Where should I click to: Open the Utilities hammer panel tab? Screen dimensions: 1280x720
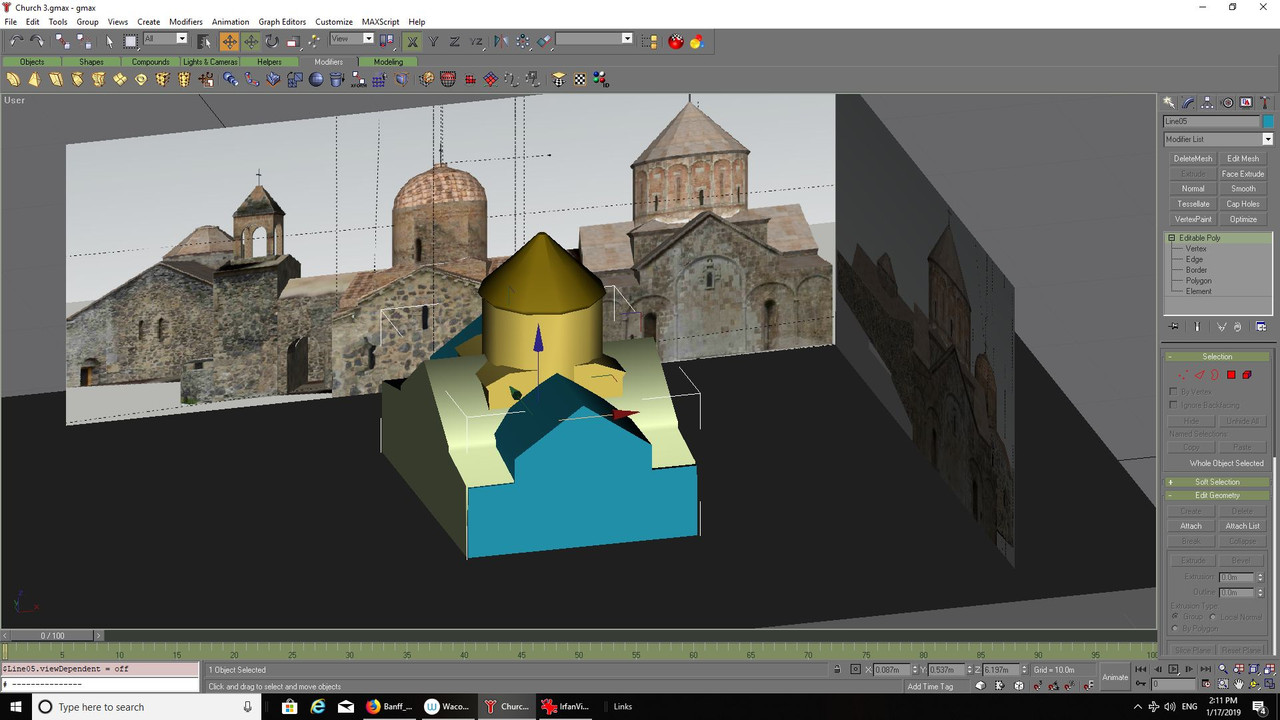(1265, 102)
